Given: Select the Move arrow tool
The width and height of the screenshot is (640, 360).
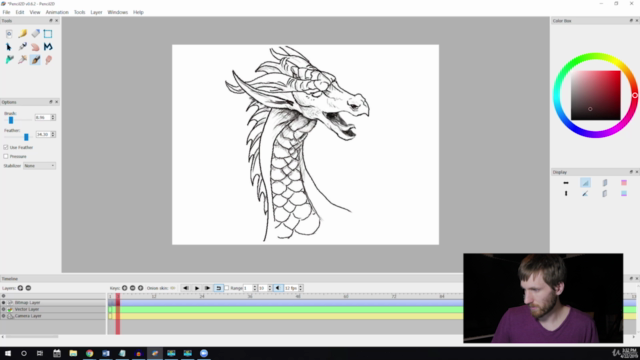Looking at the screenshot, I should (x=9, y=47).
